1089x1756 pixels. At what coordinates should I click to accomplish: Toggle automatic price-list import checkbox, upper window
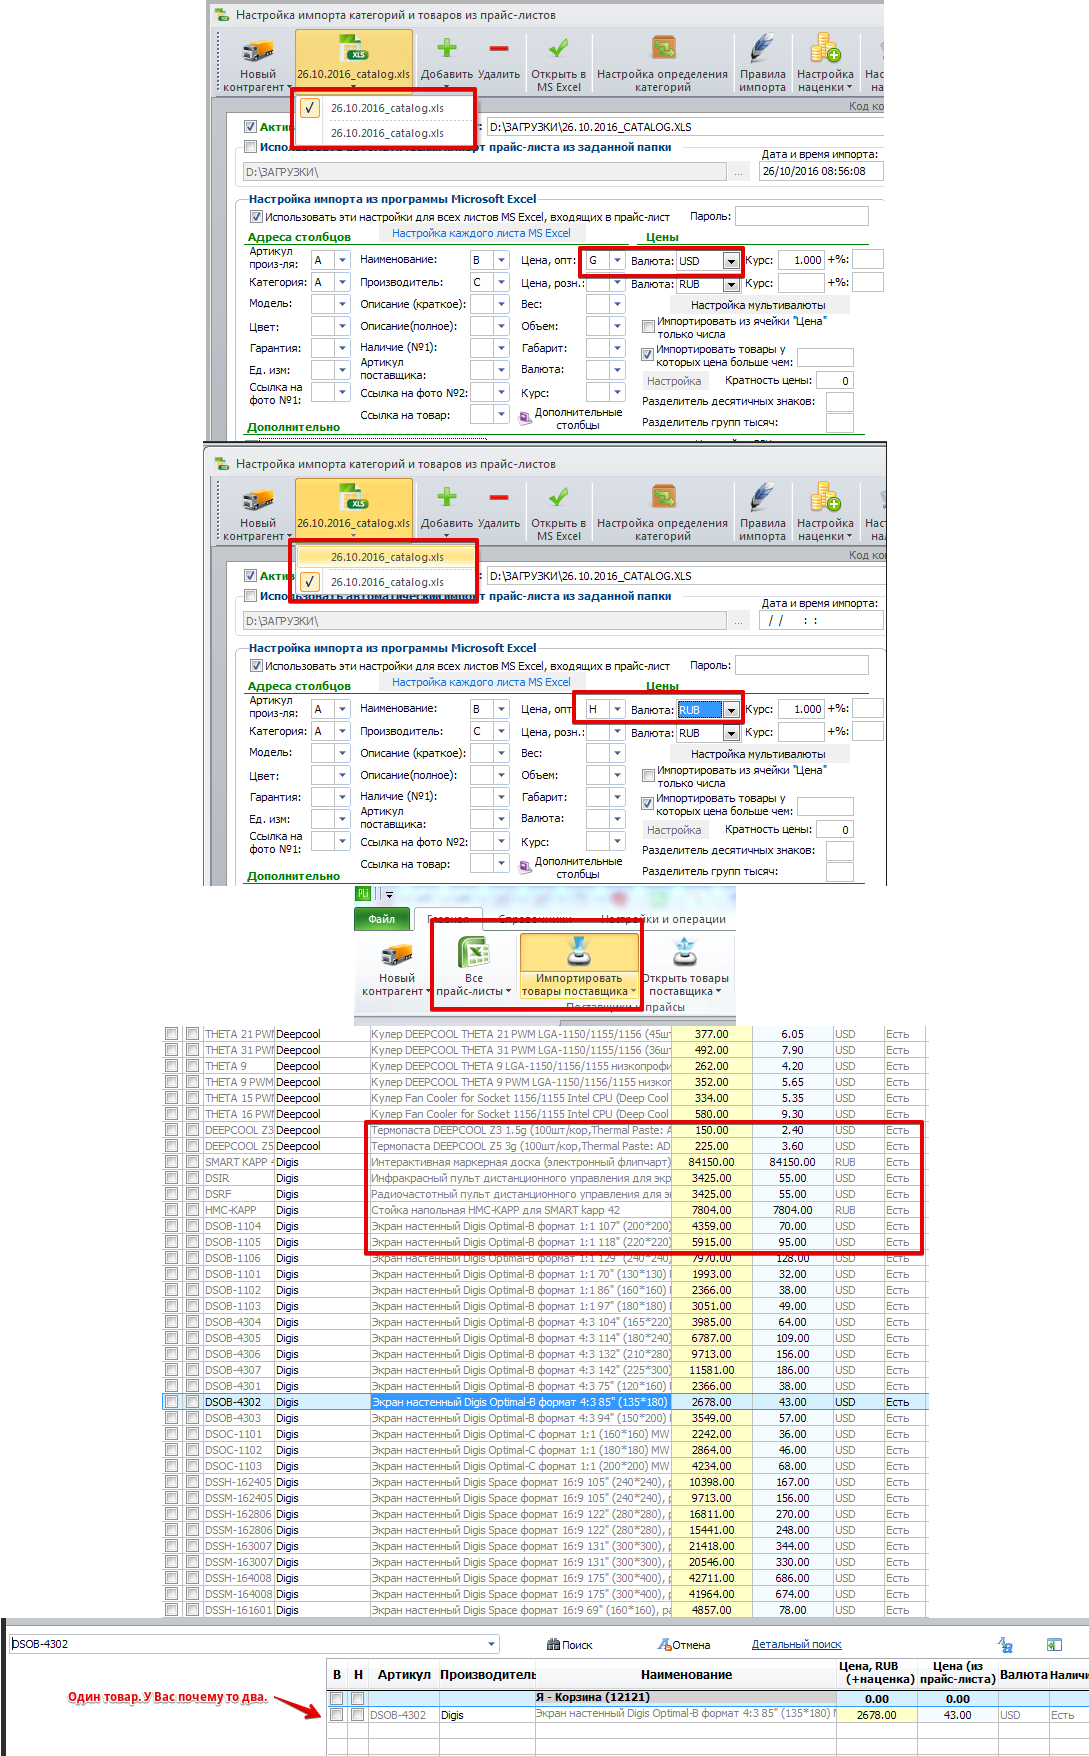click(251, 147)
